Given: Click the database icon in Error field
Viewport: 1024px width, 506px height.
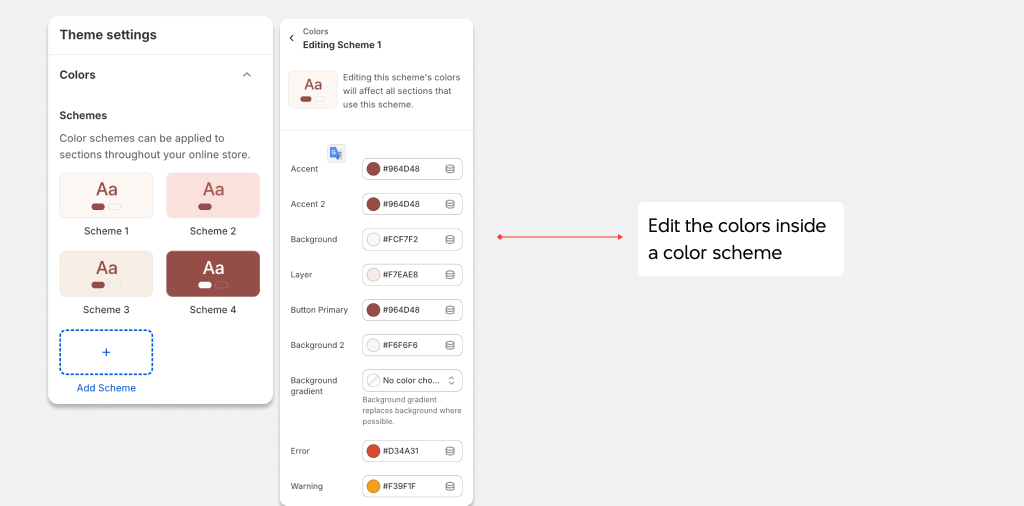Looking at the screenshot, I should (x=450, y=451).
